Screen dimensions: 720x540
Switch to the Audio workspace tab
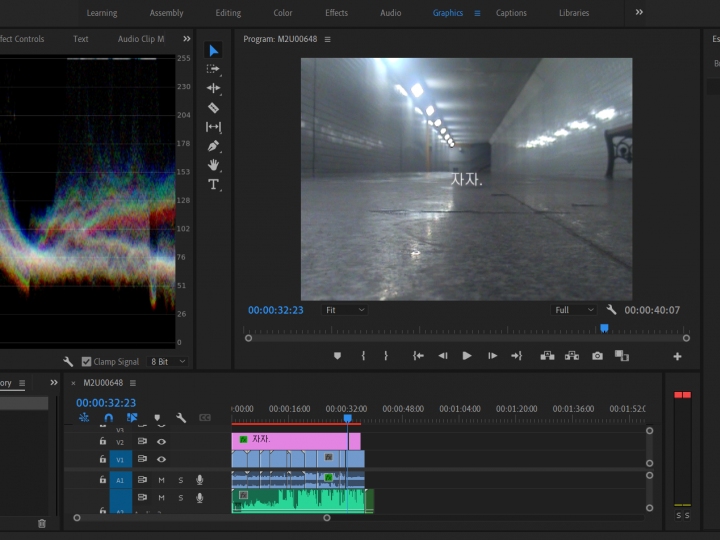[x=391, y=13]
